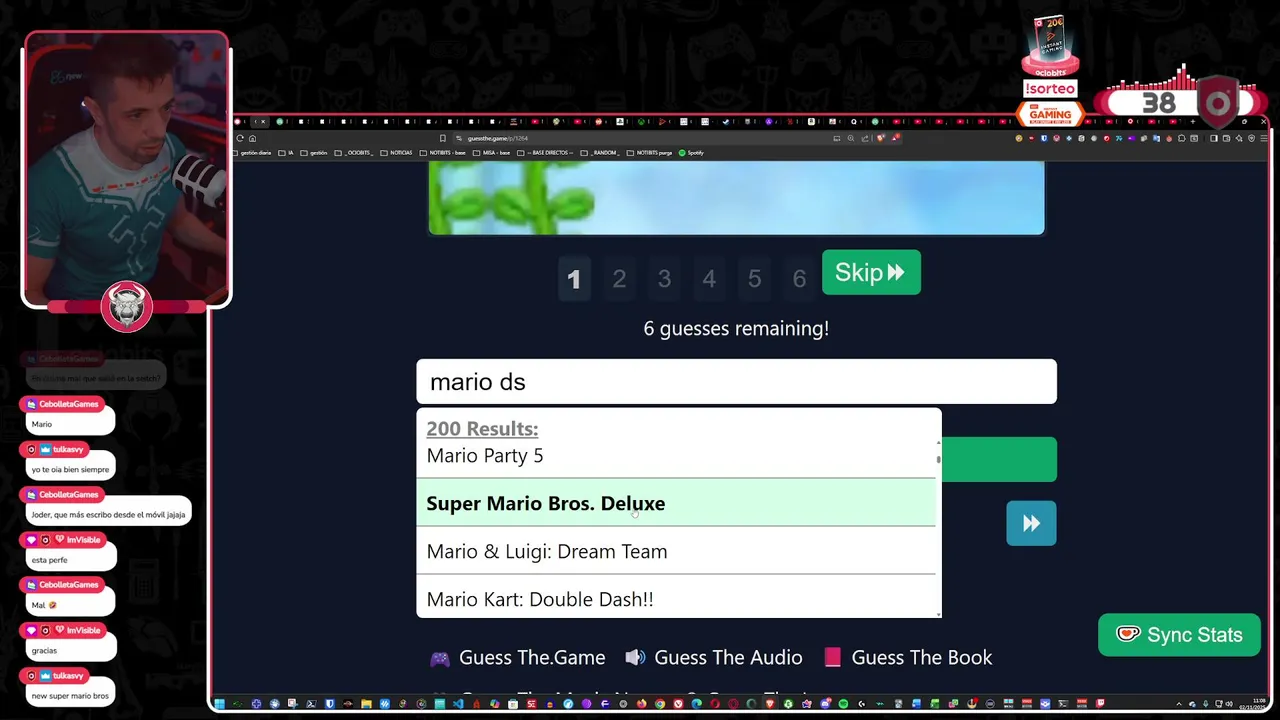This screenshot has width=1280, height=720.
Task: Open '-- BASE DIRECTOS --' bookmark folder
Action: 545,153
